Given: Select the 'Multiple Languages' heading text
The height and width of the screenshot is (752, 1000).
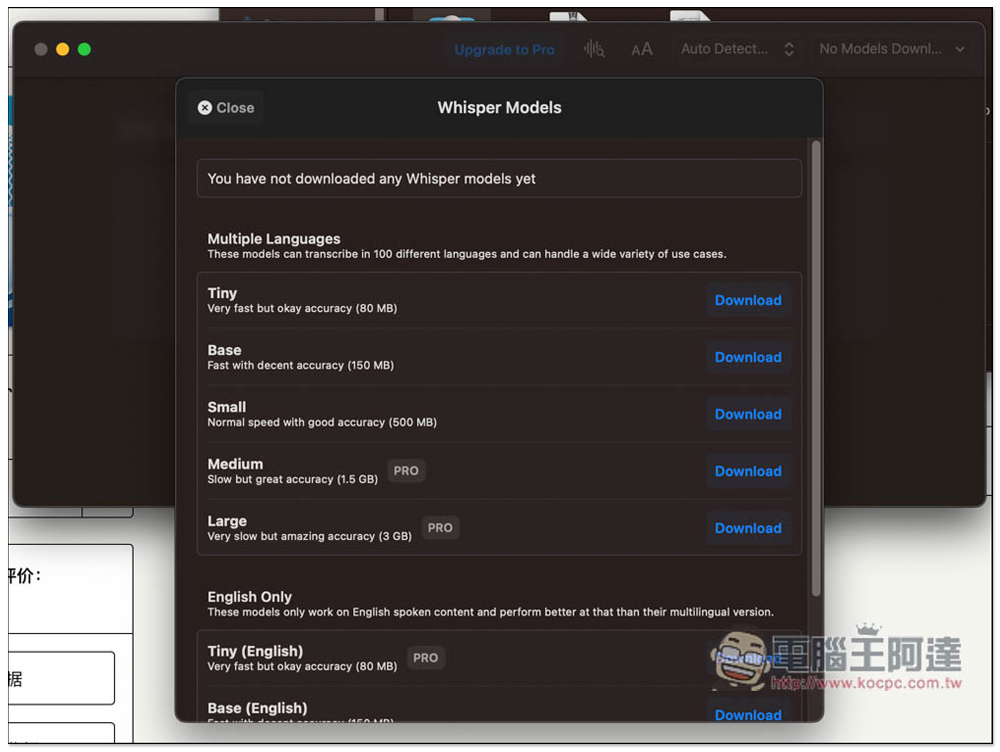Looking at the screenshot, I should coord(274,239).
